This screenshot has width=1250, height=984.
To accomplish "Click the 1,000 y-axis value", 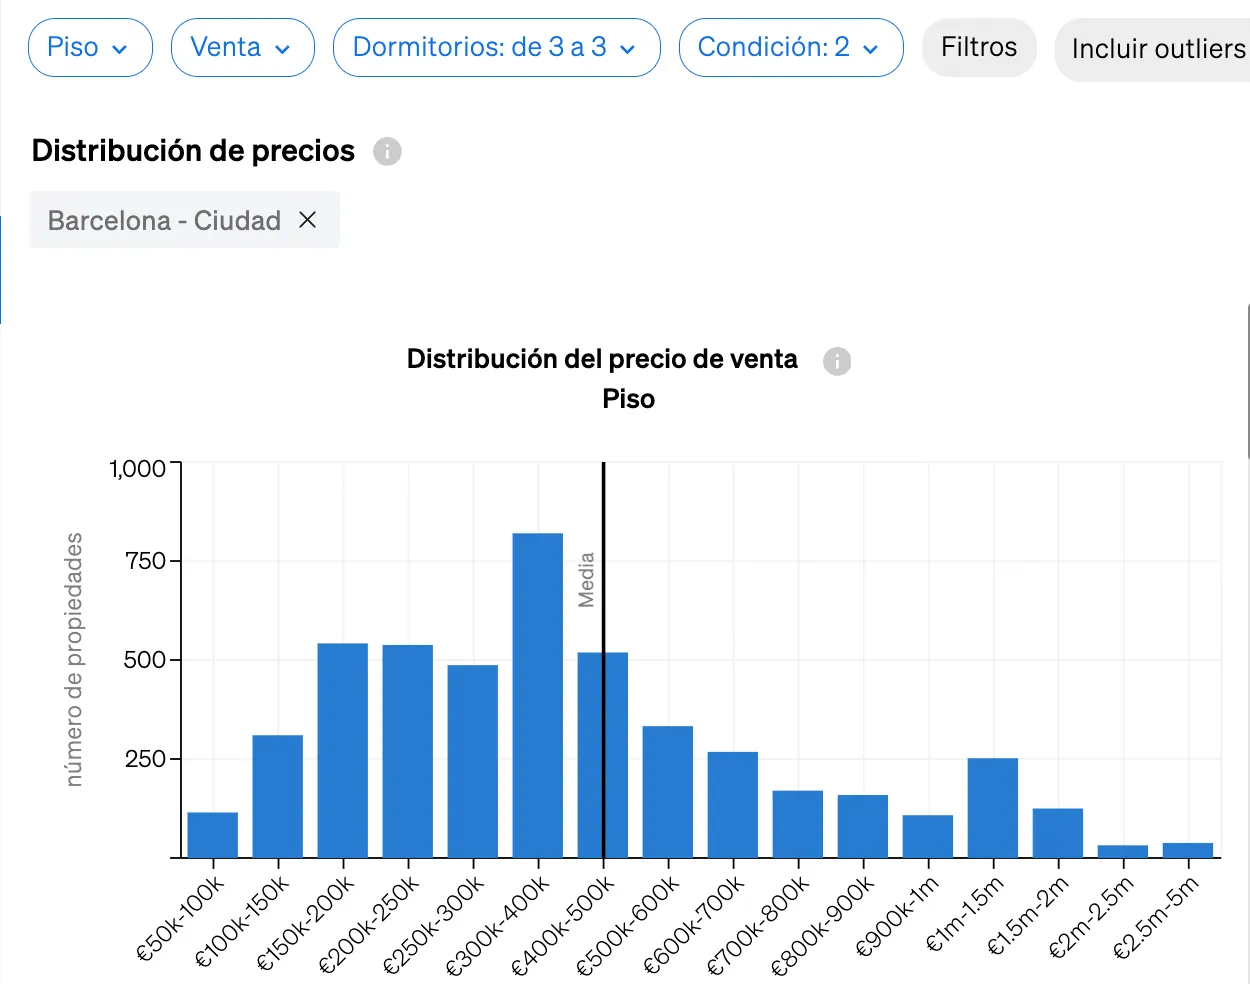I will click(138, 468).
